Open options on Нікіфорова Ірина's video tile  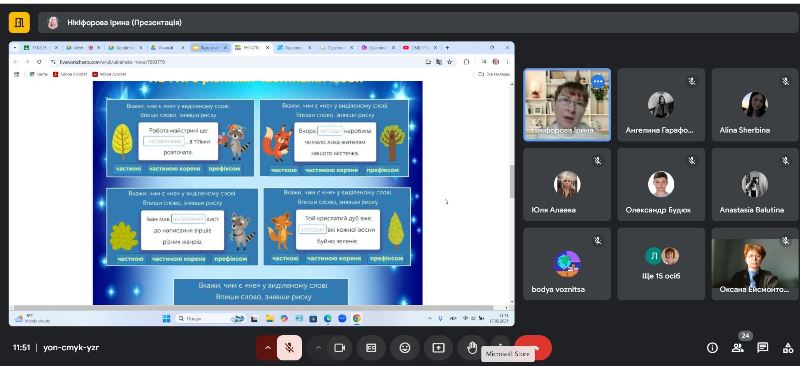tap(598, 81)
